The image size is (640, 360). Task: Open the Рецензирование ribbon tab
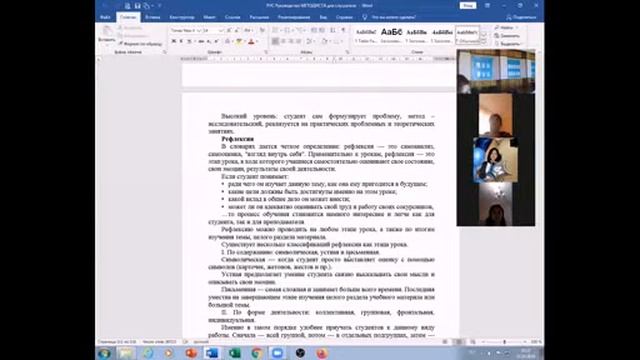coord(294,17)
